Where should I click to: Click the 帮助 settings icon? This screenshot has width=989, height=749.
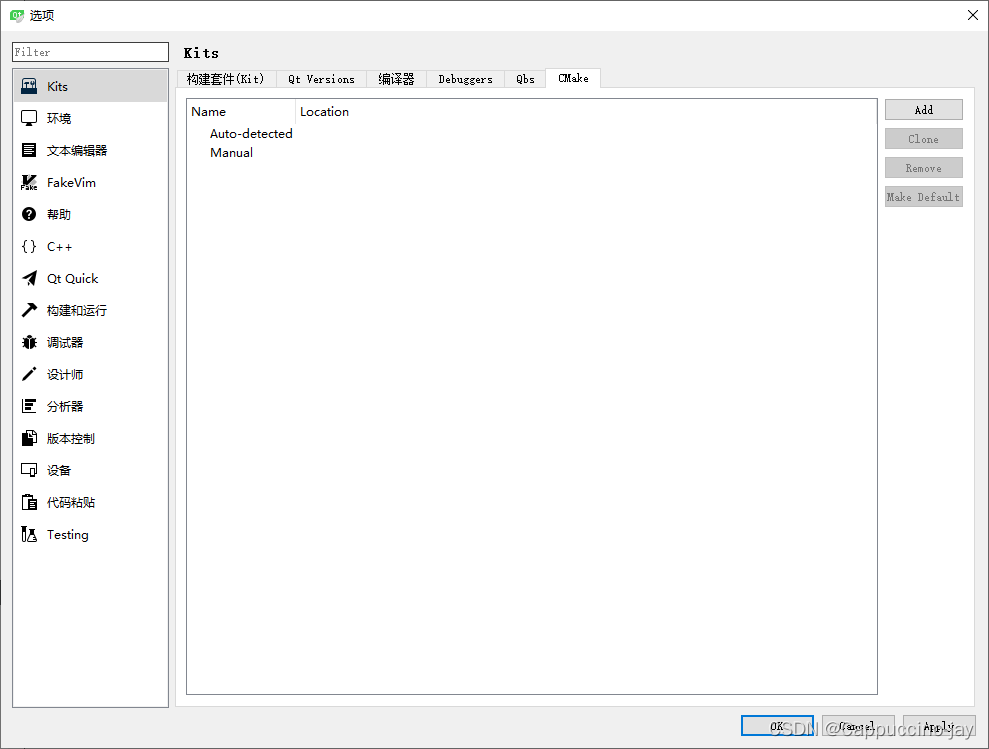coord(57,214)
